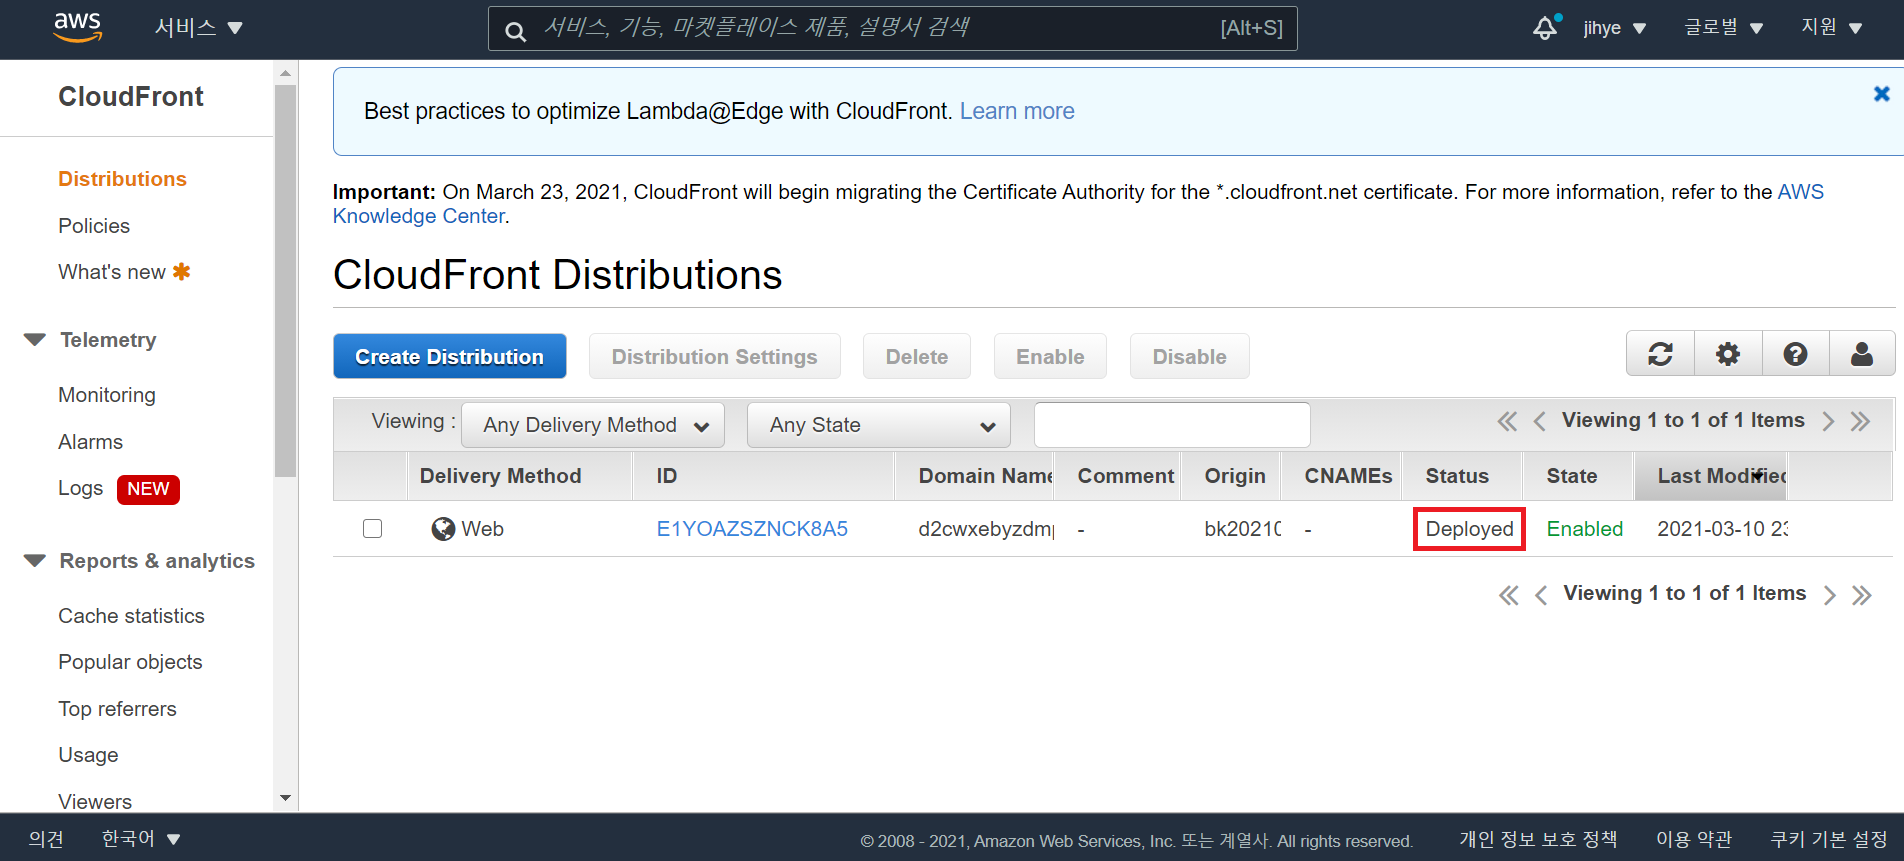Select the E1YOAZSZNCK8A5 distribution checkbox
Image resolution: width=1904 pixels, height=861 pixels.
[372, 528]
